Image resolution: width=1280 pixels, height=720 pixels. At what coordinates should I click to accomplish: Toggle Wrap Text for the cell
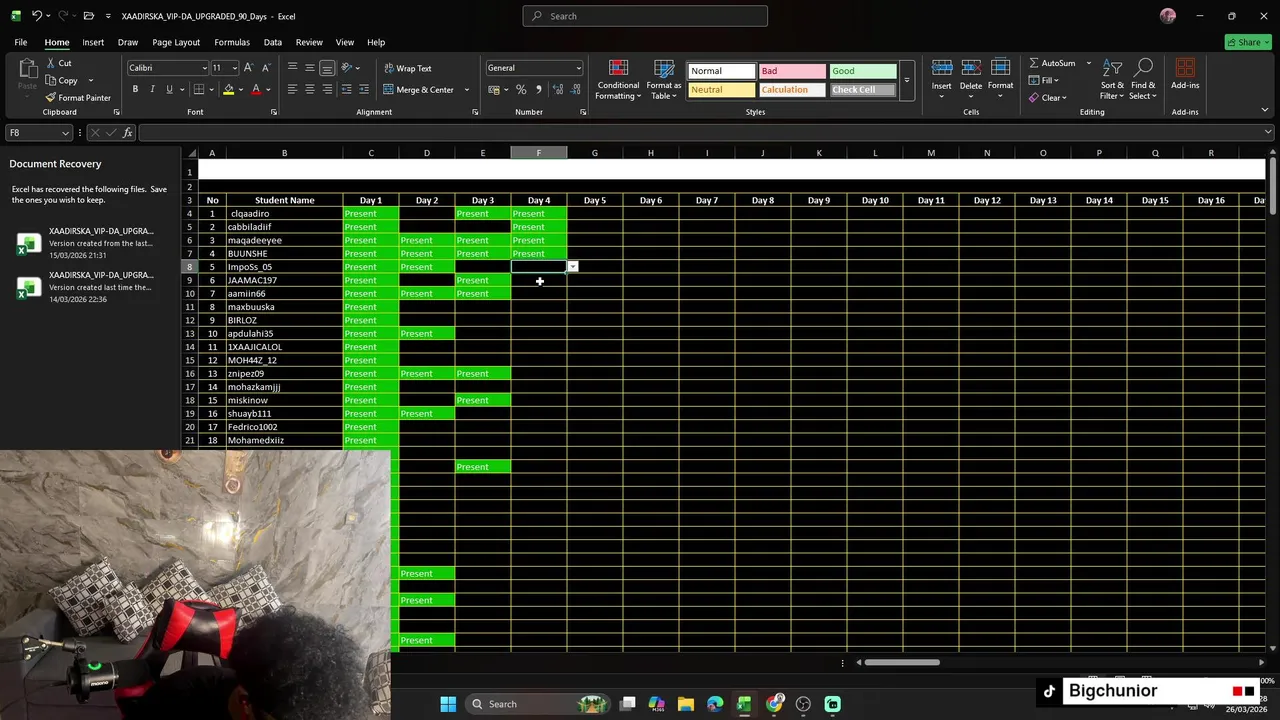pyautogui.click(x=408, y=68)
